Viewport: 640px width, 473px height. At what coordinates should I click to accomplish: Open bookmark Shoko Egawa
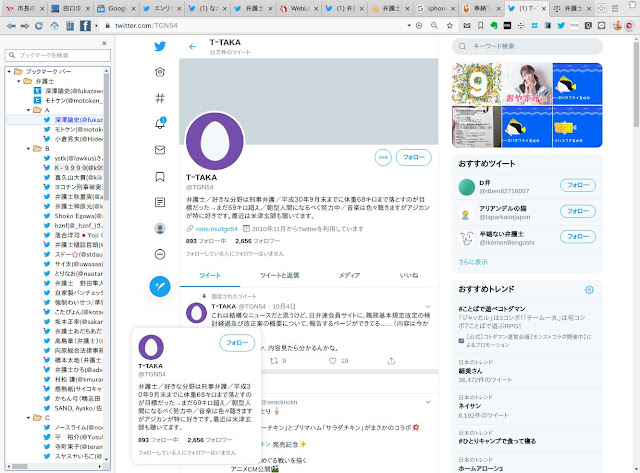74,216
